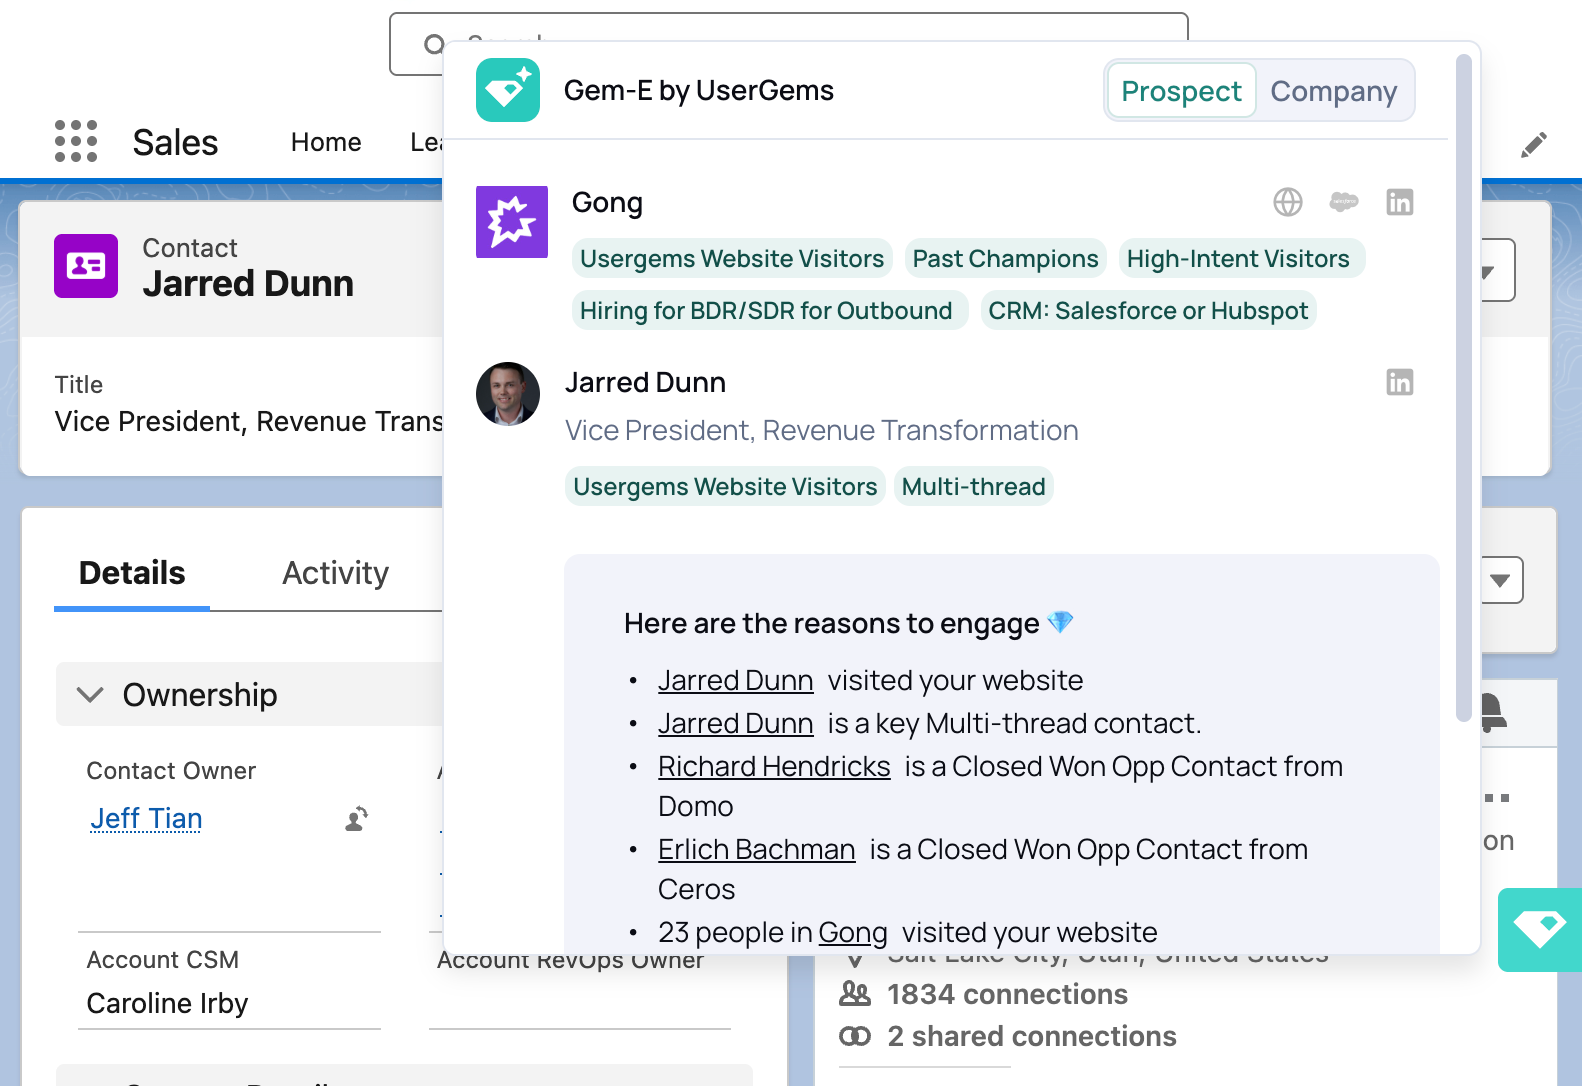Focus the global search field
Viewport: 1582px width, 1086px height.
tap(788, 44)
